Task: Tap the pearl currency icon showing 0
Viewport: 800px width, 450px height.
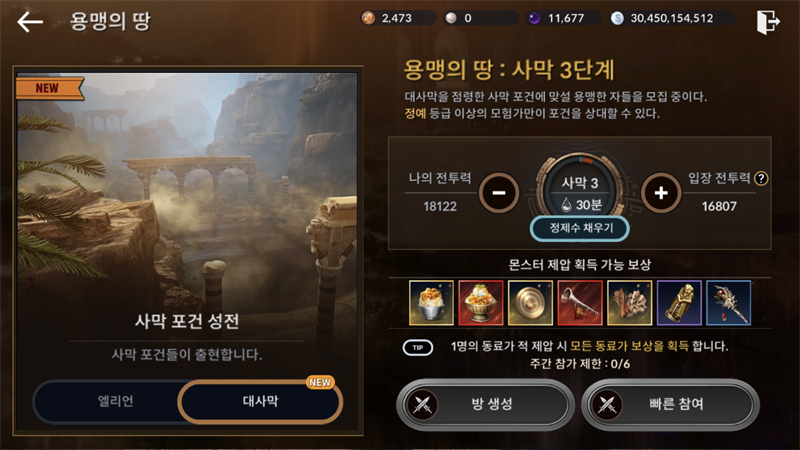Action: (x=451, y=18)
